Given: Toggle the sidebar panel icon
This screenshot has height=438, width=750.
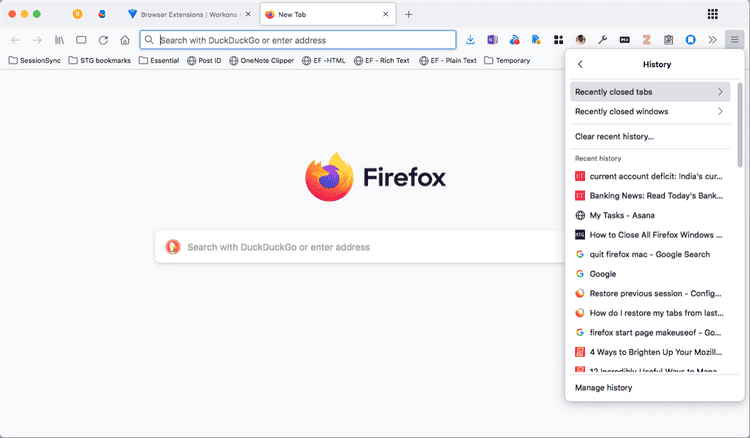Looking at the screenshot, I should pos(81,40).
